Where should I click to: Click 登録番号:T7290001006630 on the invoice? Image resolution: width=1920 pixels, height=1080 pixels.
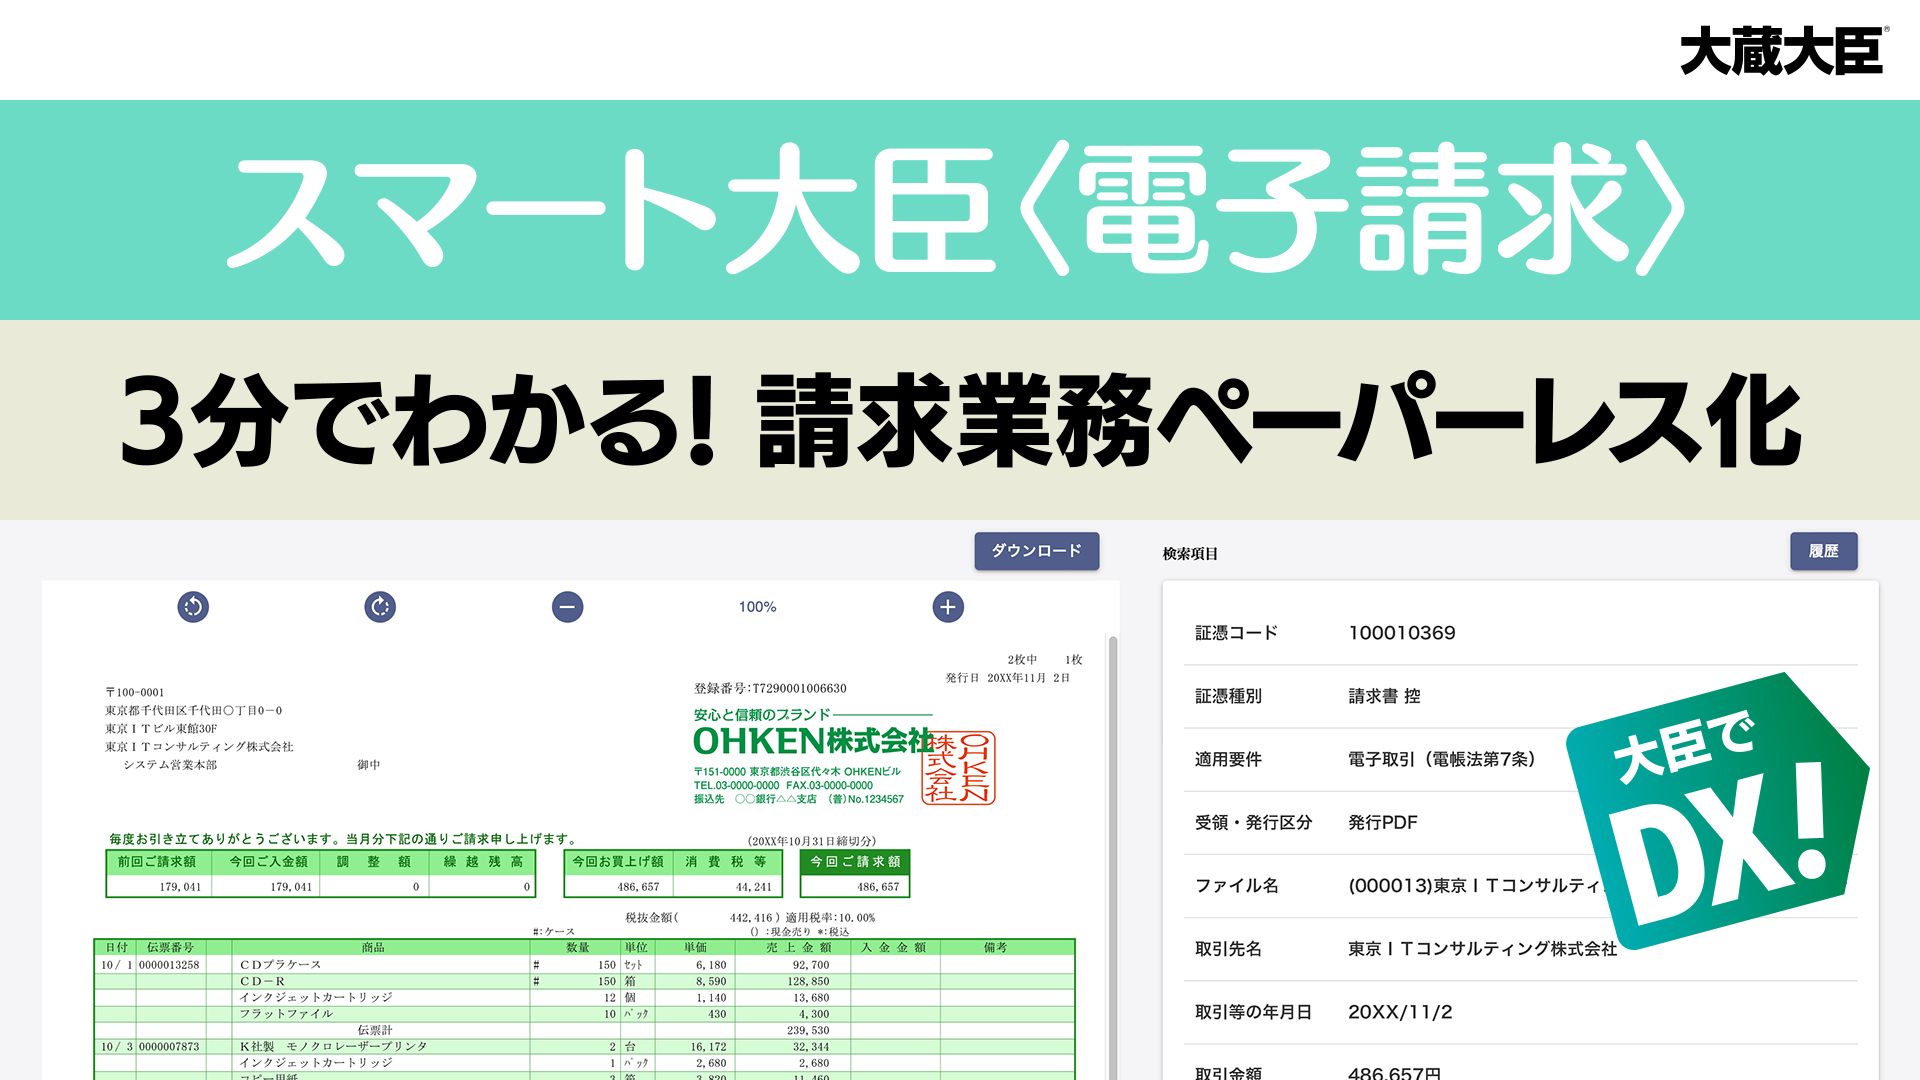(x=770, y=688)
